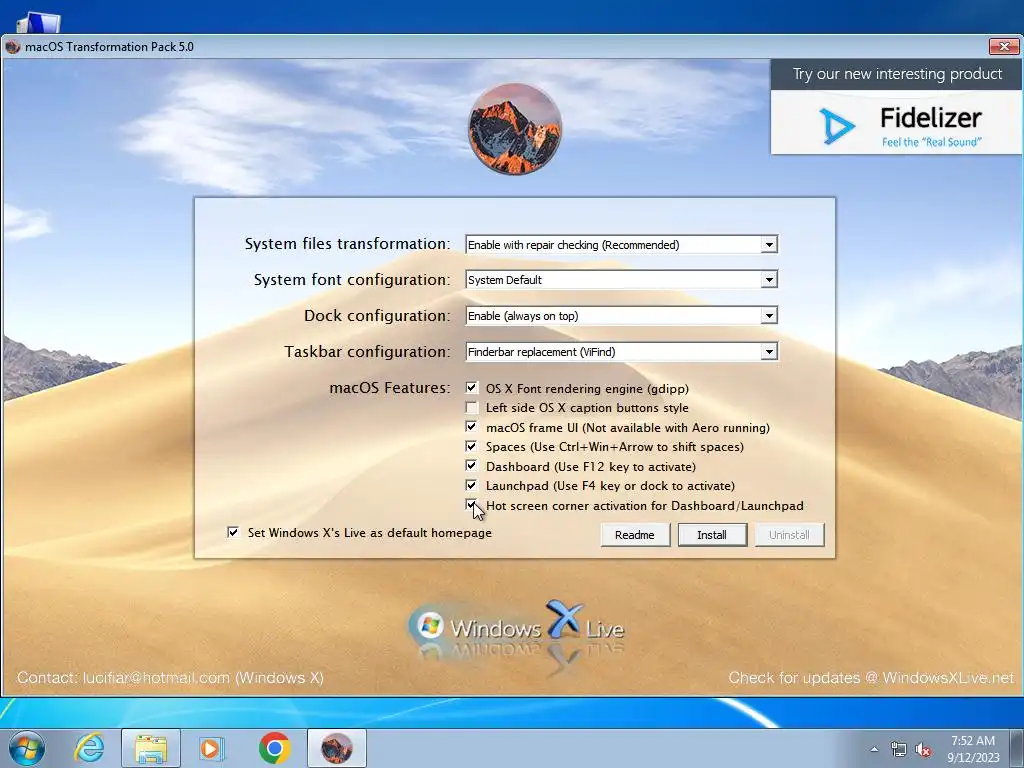Click the Sierra mountain logo image

click(x=515, y=129)
